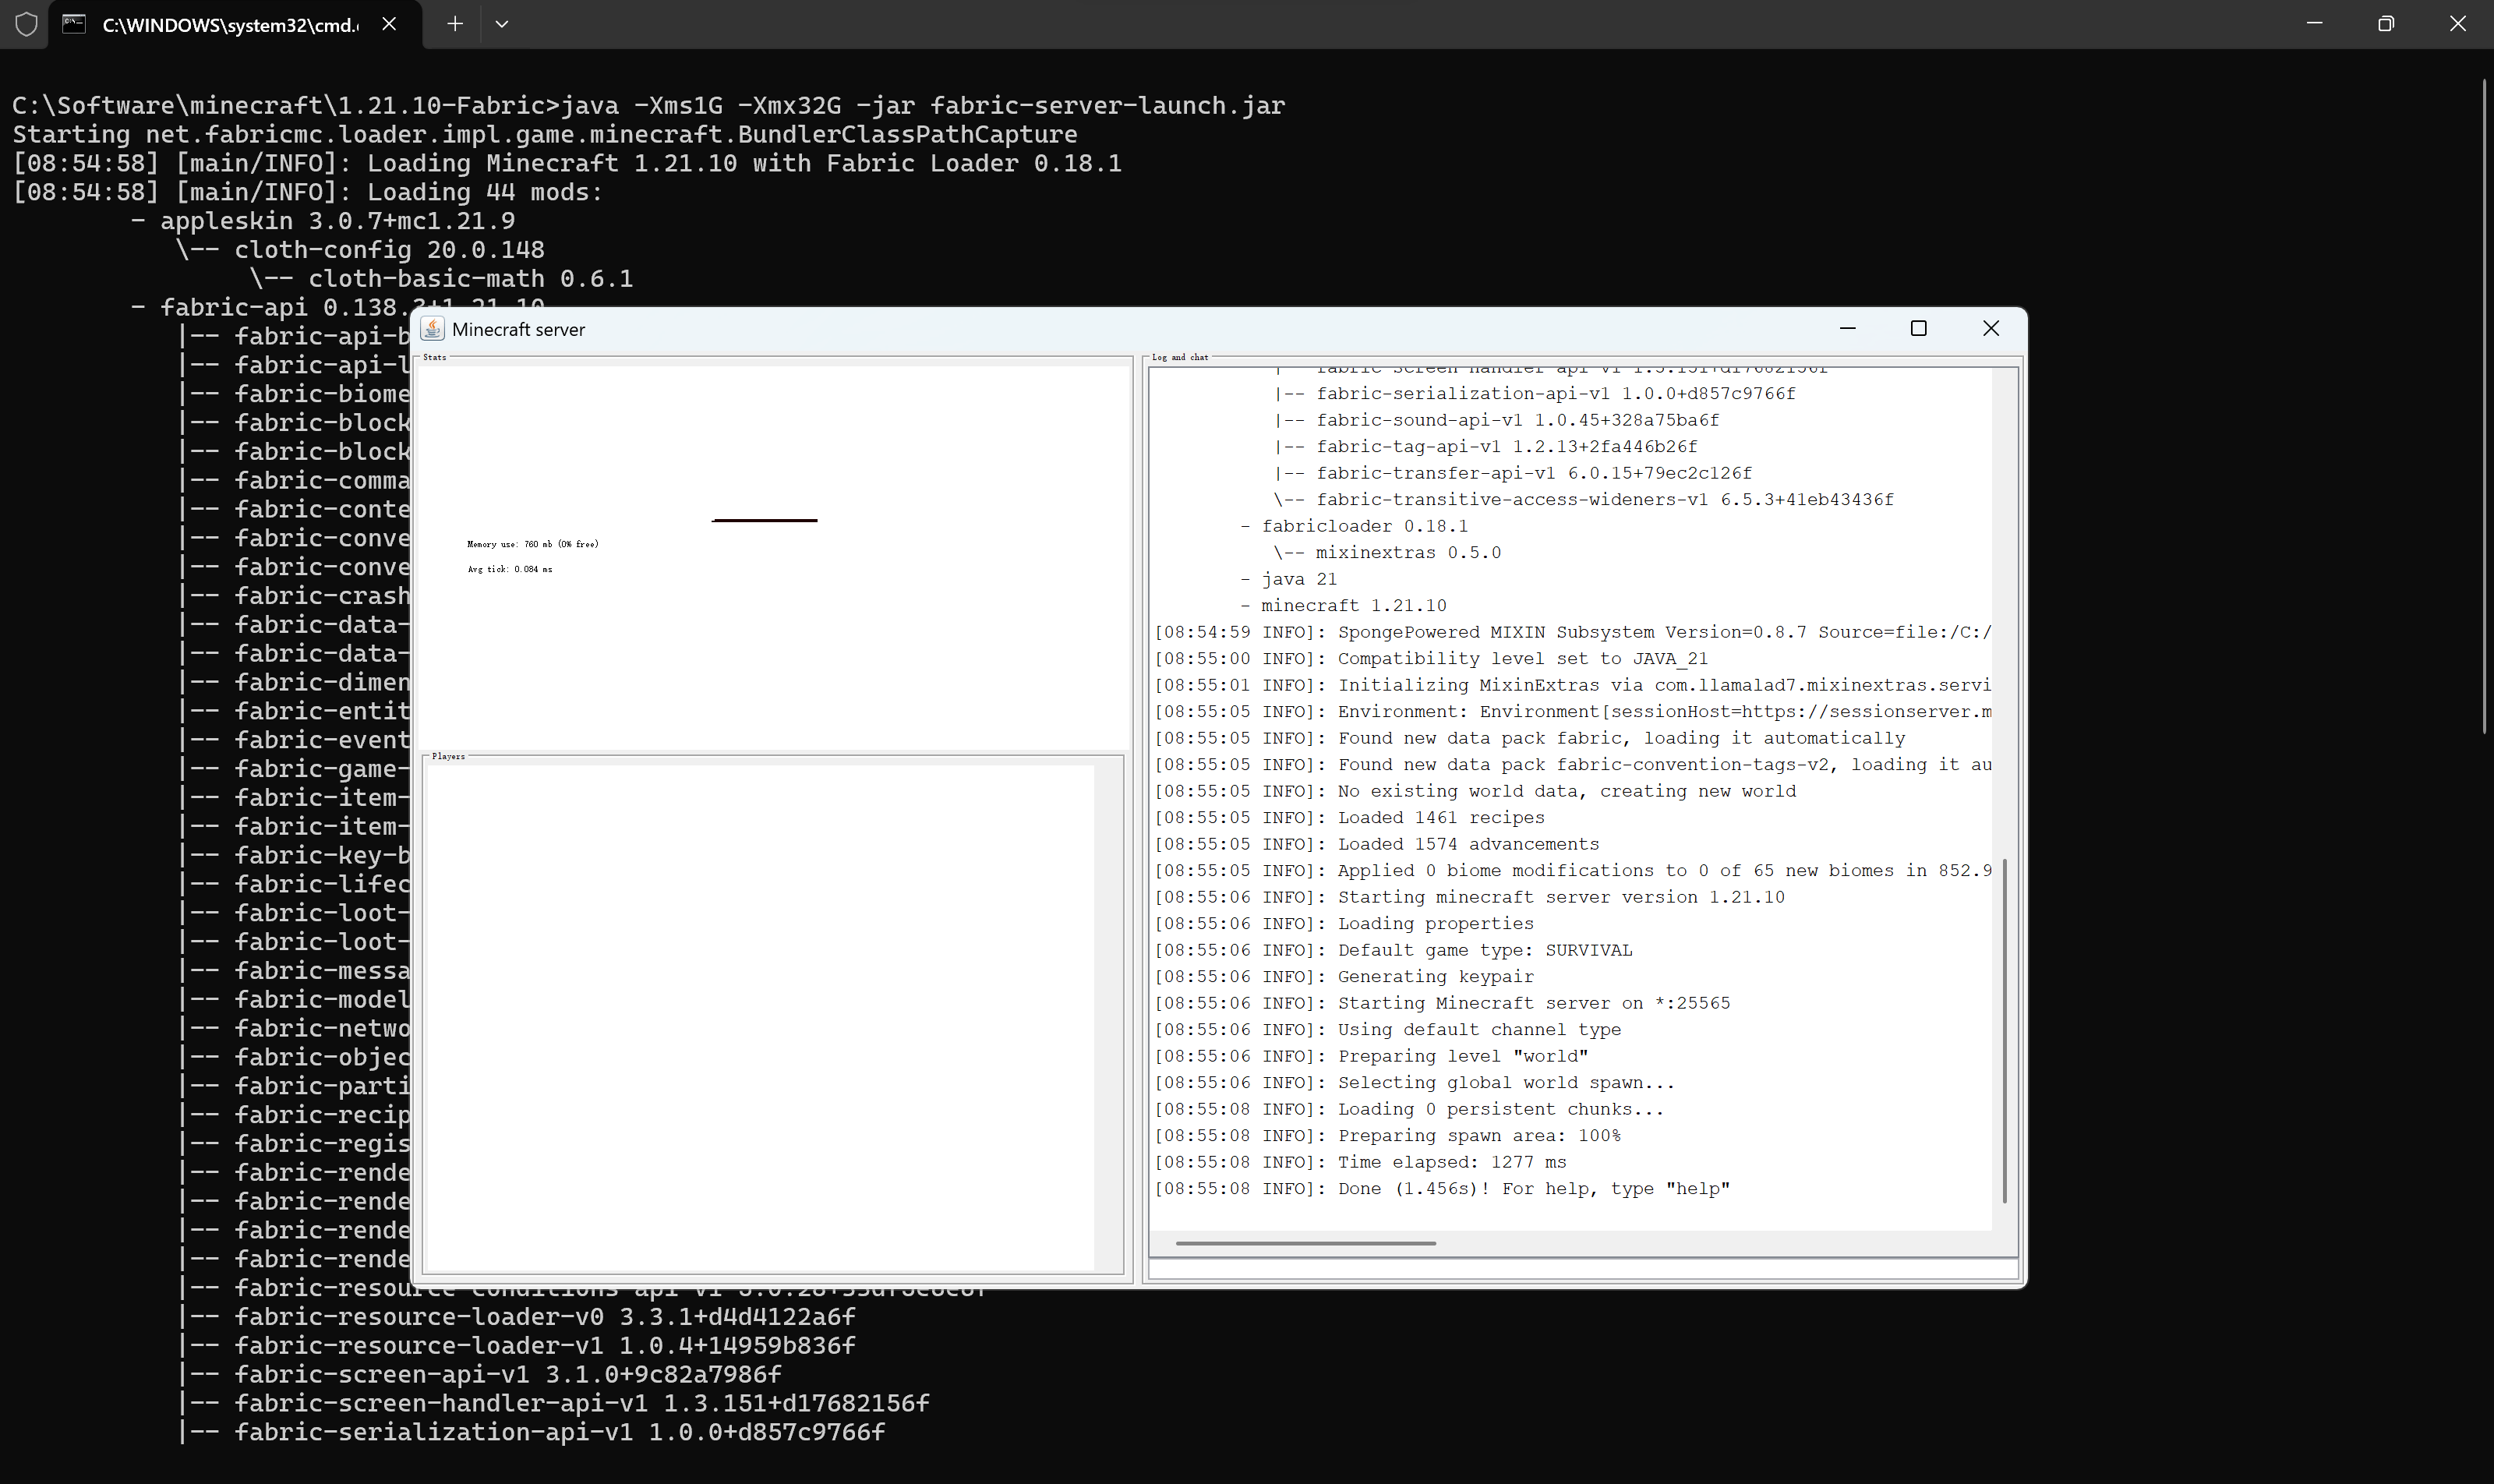Minimize the Minecraft server window
The width and height of the screenshot is (2494, 1484).
click(x=1848, y=329)
